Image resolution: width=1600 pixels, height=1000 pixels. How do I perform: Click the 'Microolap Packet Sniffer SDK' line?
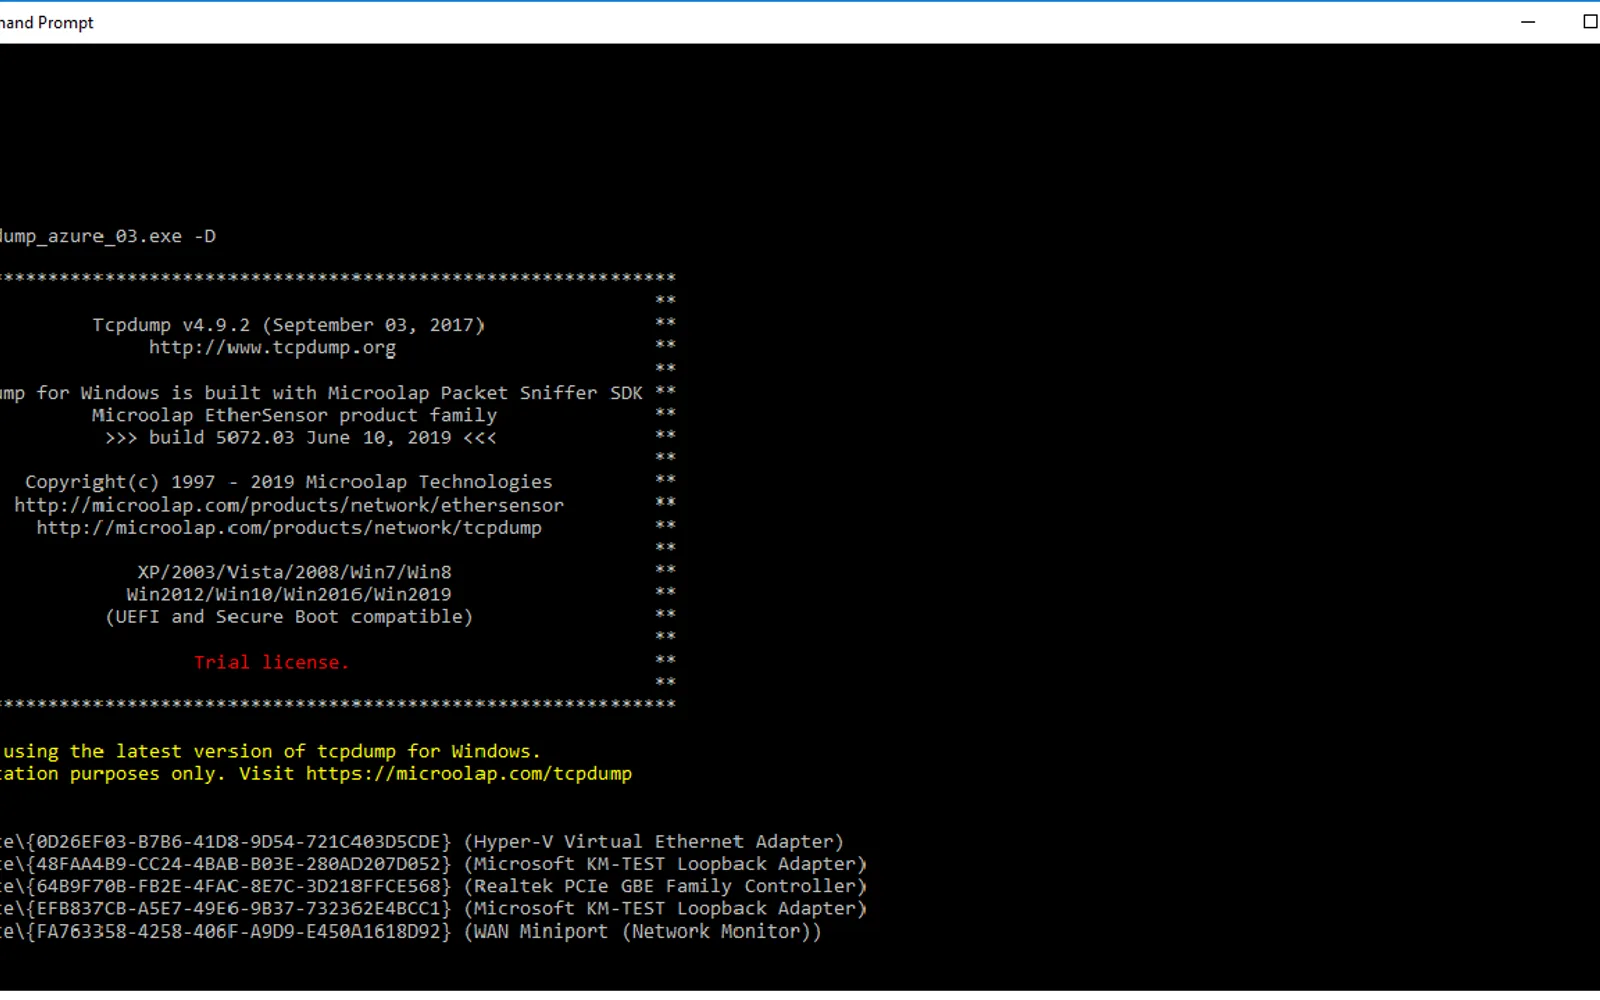pos(321,393)
